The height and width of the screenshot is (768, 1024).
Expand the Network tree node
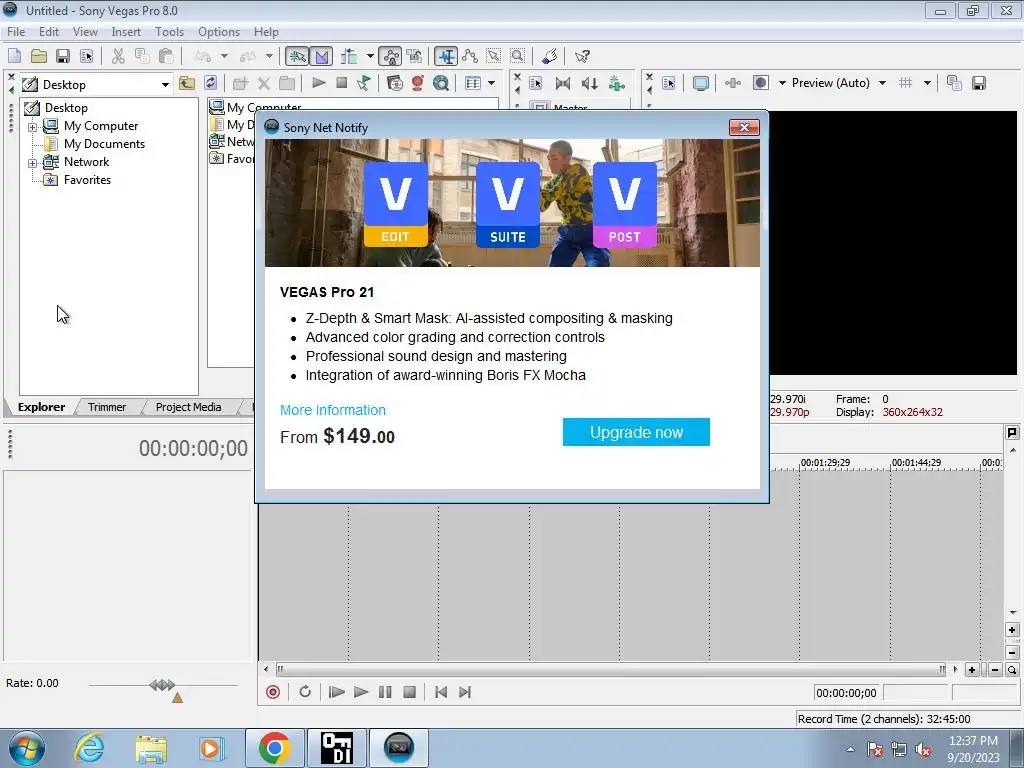point(32,163)
